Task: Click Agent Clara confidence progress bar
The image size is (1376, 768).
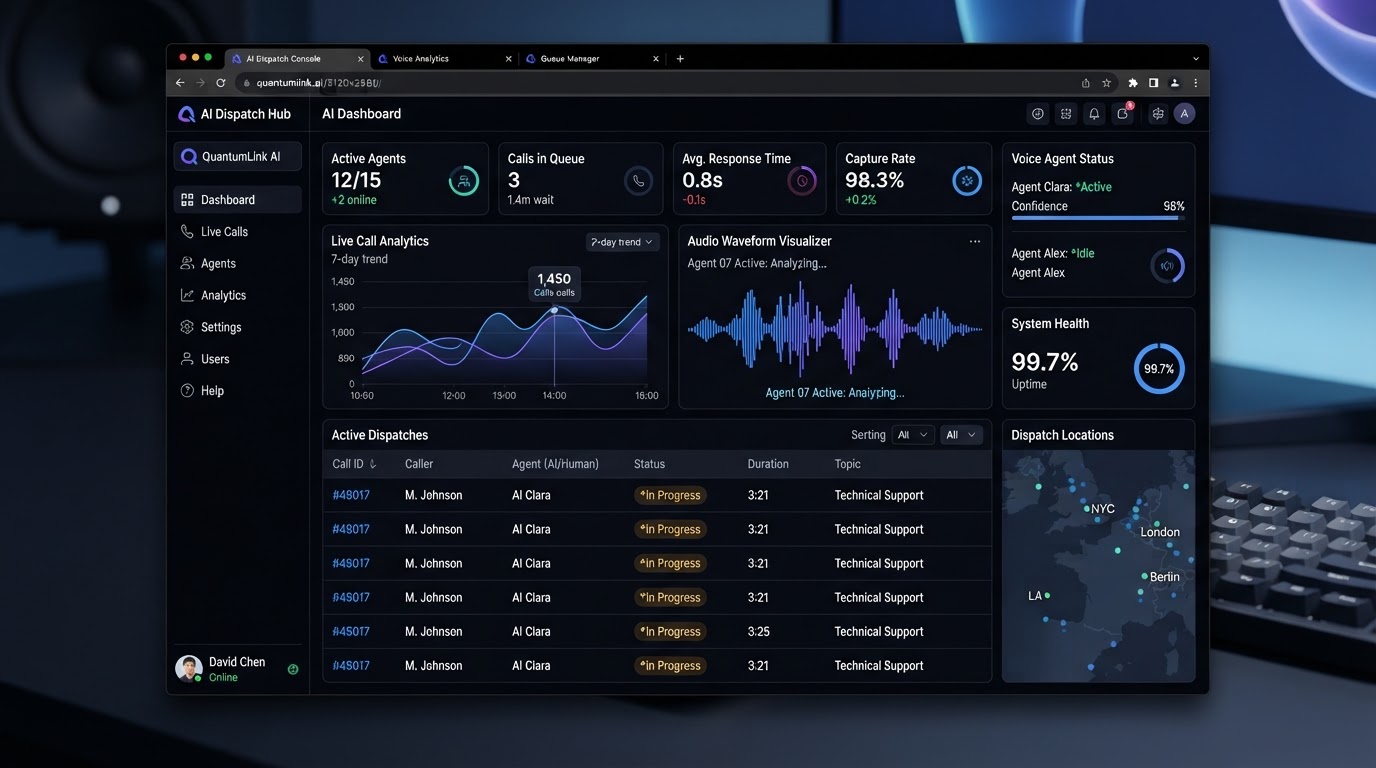Action: click(1098, 217)
